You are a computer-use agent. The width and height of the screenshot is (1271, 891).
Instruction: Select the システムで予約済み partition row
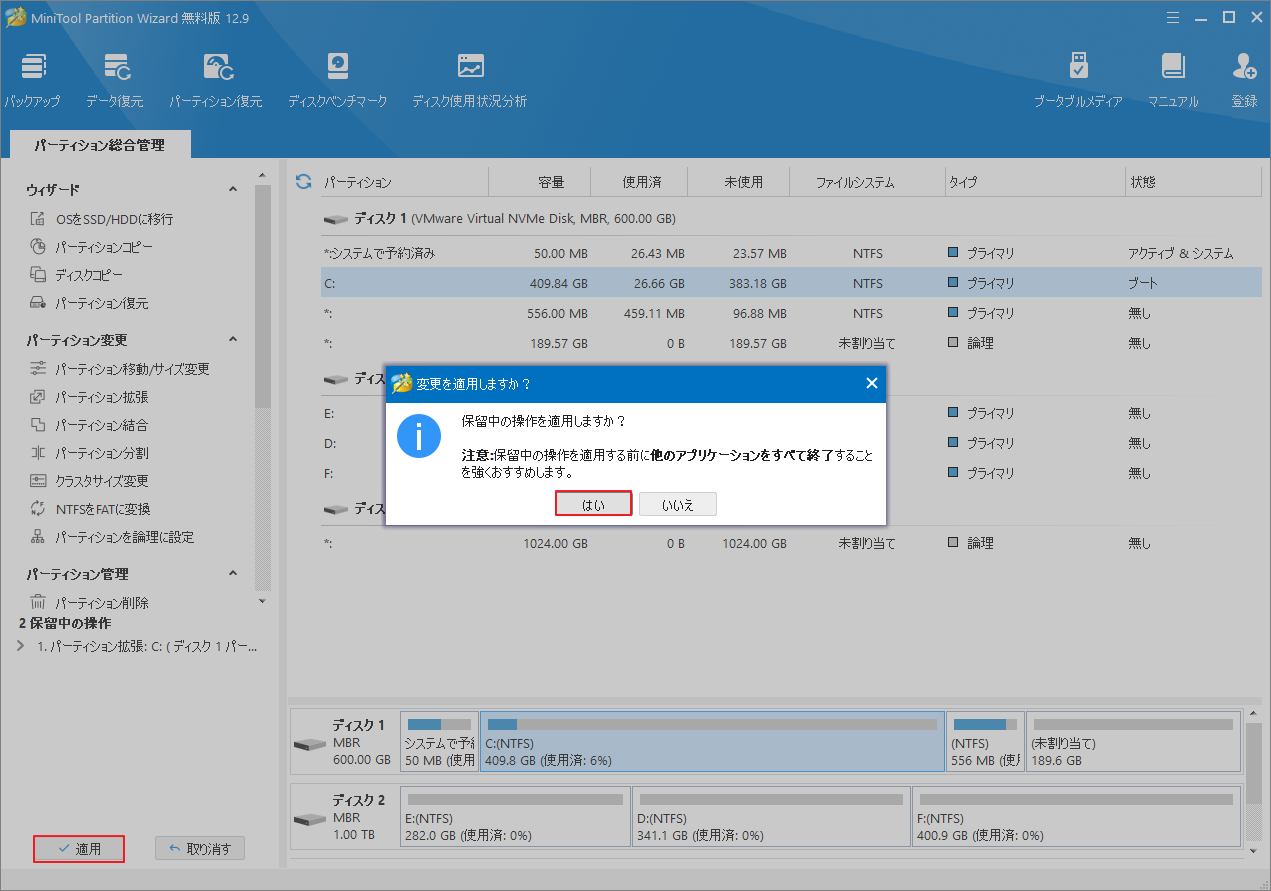tap(790, 253)
